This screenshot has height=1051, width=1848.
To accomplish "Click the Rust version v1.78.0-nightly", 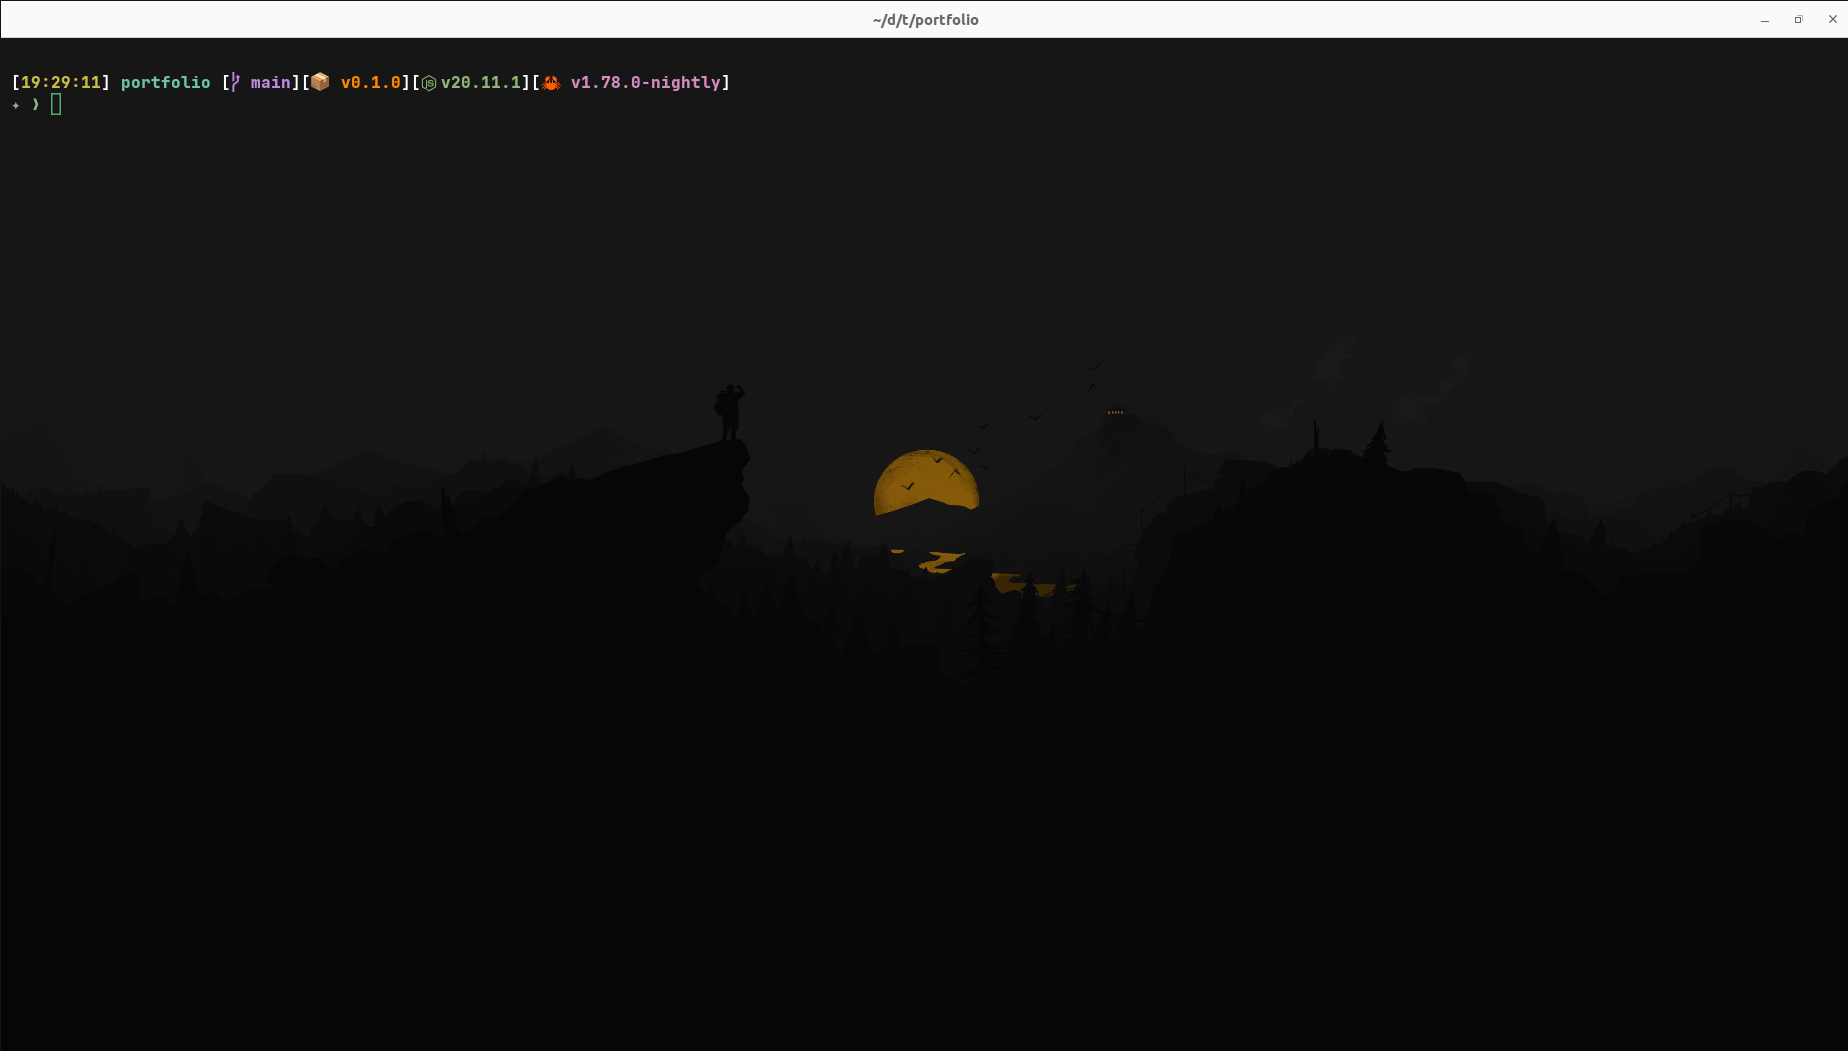I will click(646, 83).
